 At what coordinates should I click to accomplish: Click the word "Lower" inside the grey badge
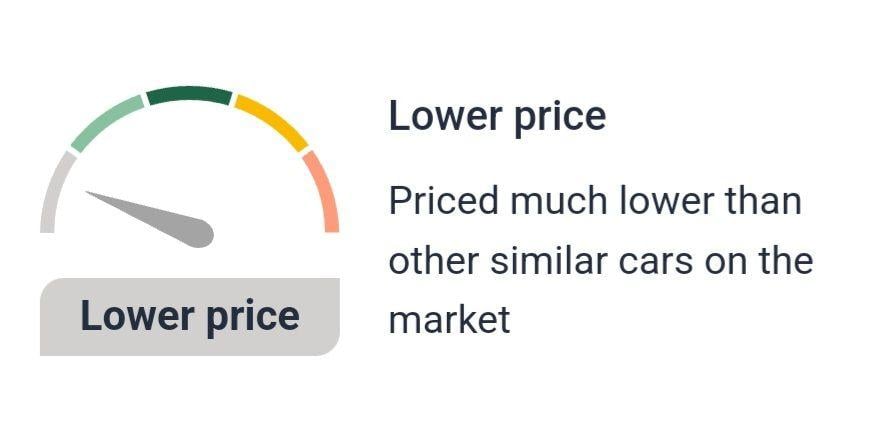[x=137, y=315]
